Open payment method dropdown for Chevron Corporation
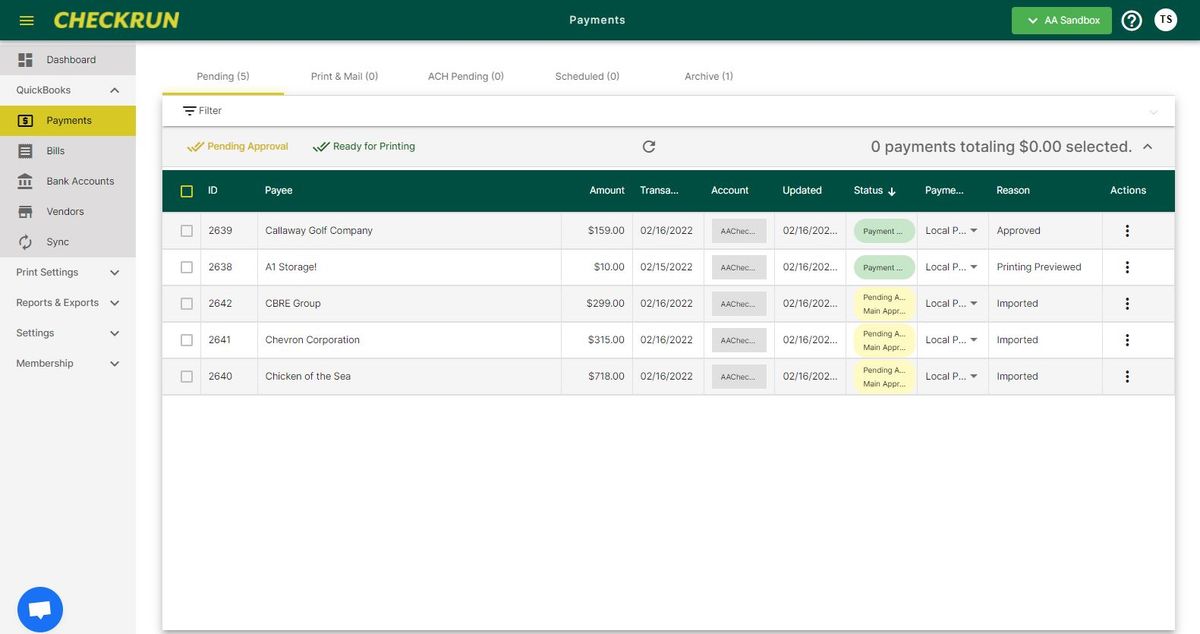1200x634 pixels. coord(952,340)
